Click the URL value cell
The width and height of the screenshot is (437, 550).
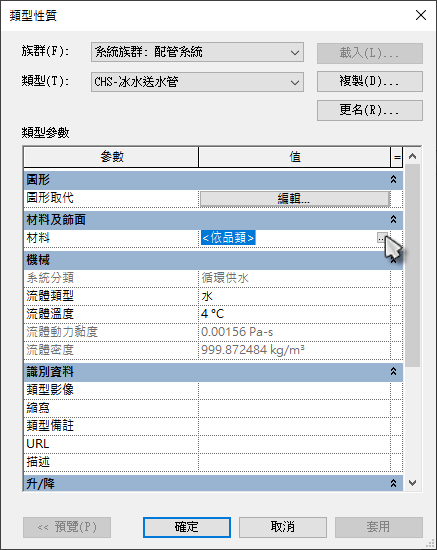click(294, 444)
